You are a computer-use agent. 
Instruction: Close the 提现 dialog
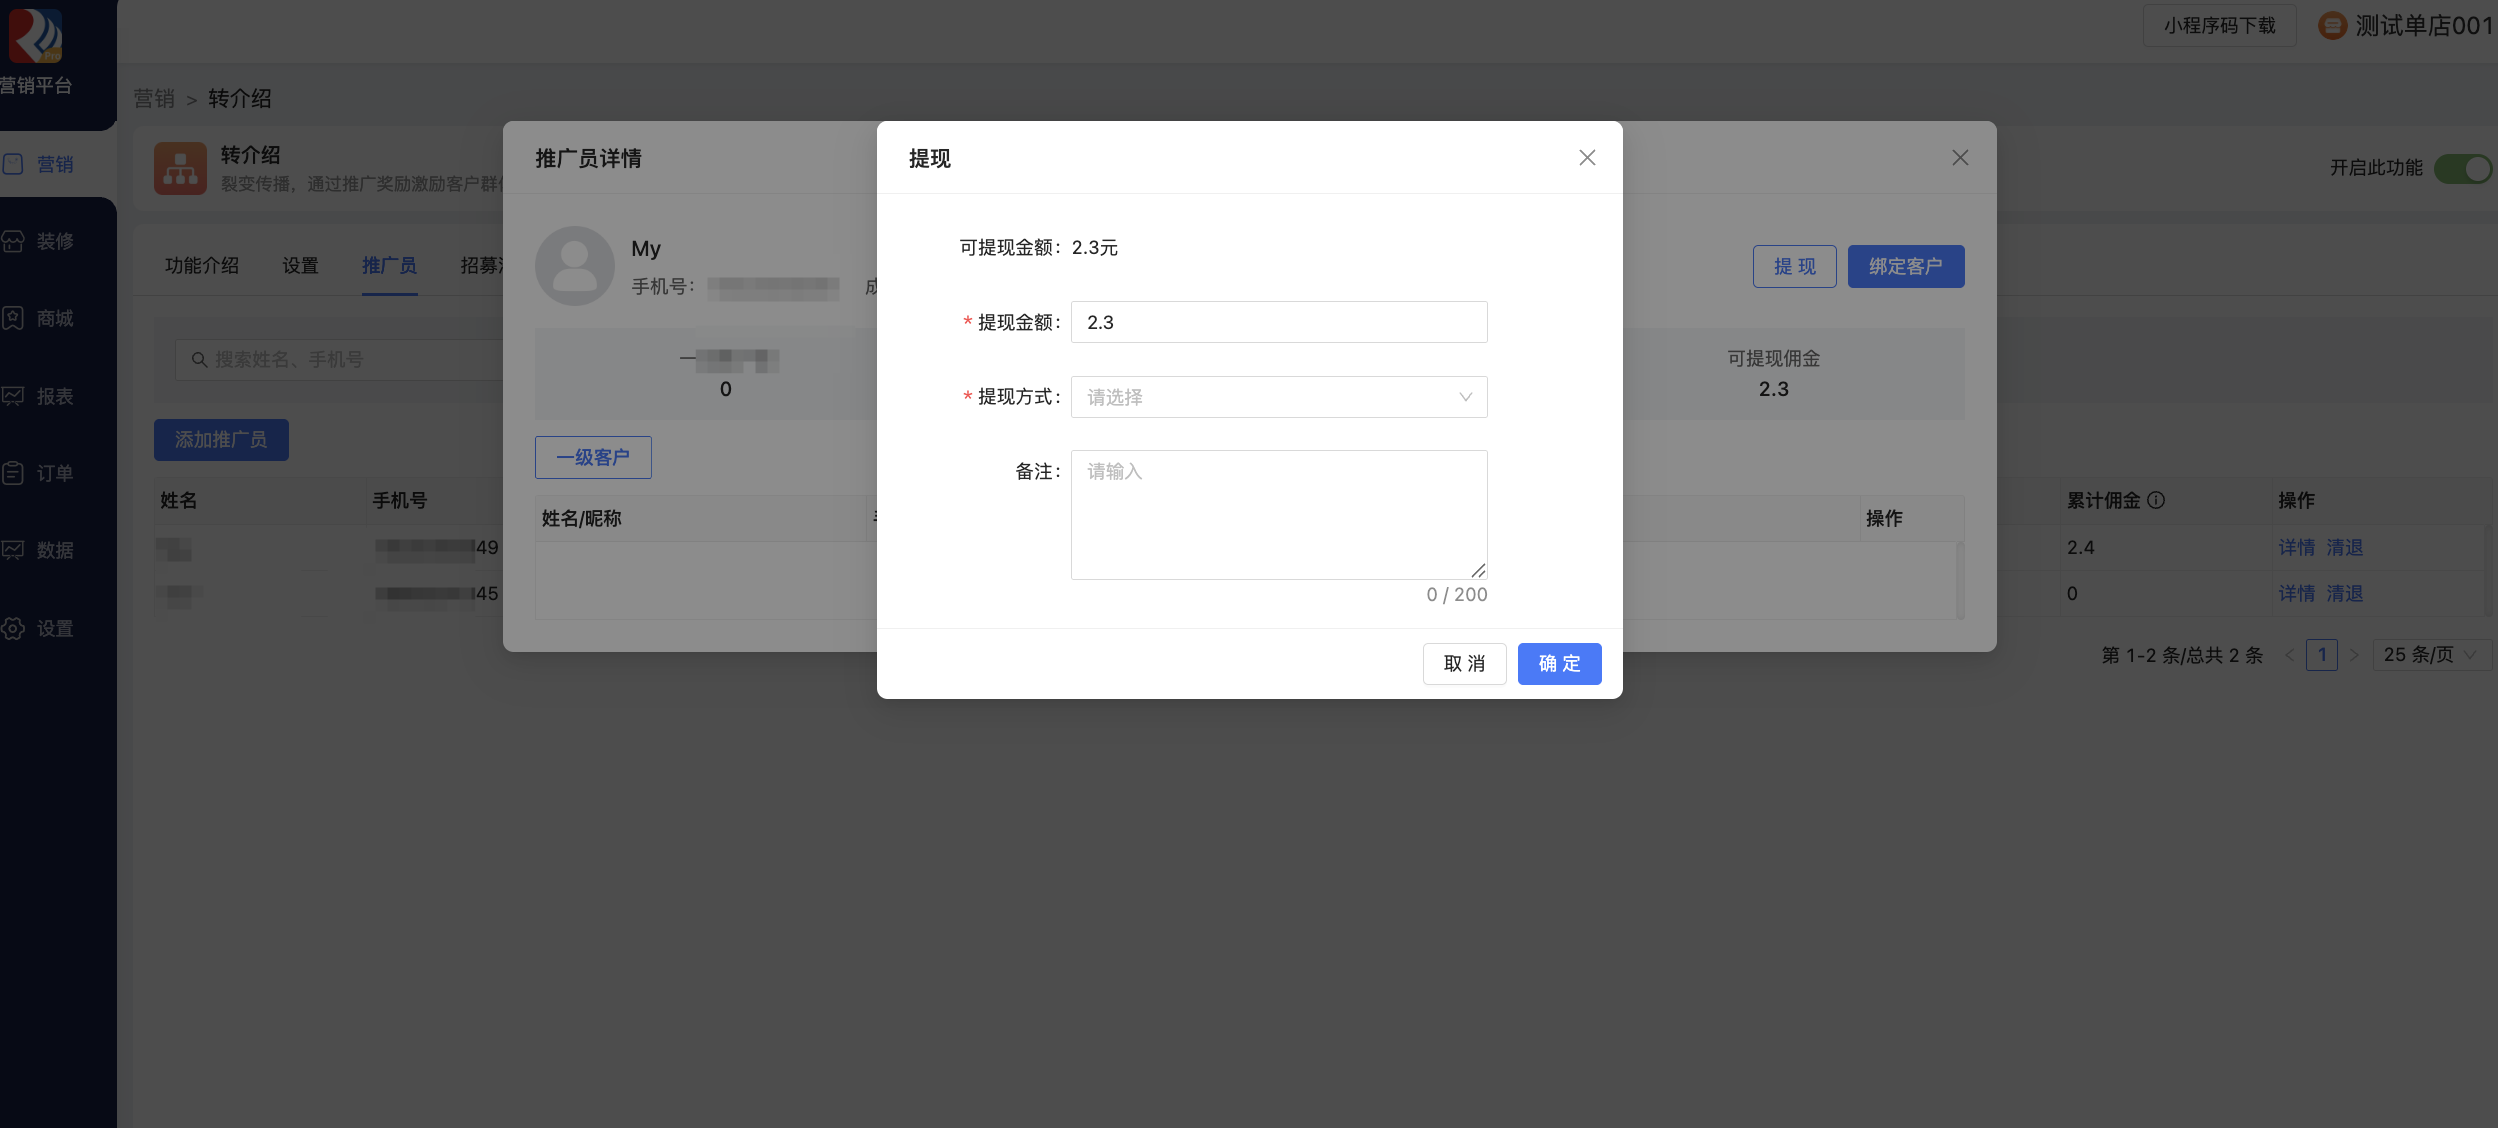1586,158
